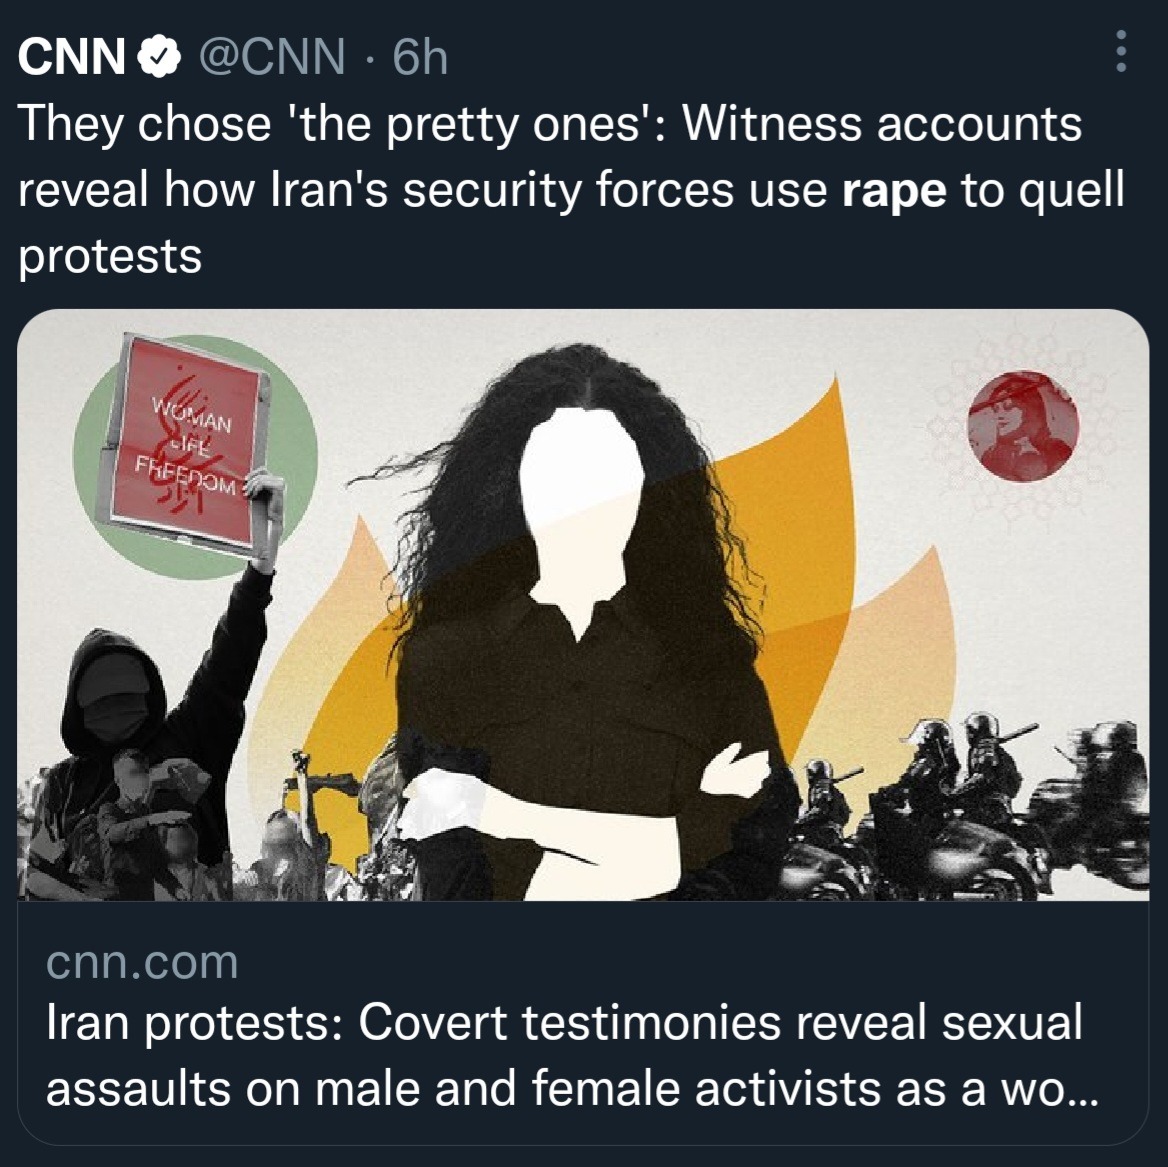Open the tweet via the 6h timestamp

pos(420,57)
